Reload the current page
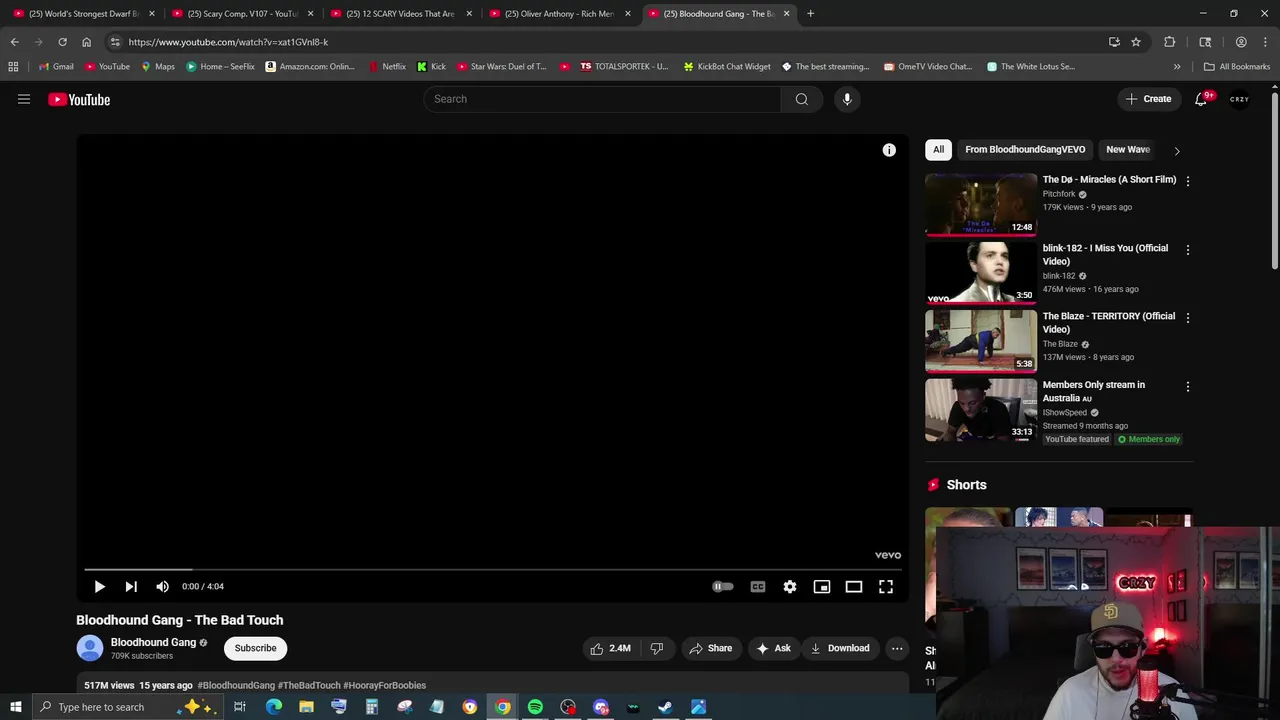1280x720 pixels. pos(62,42)
